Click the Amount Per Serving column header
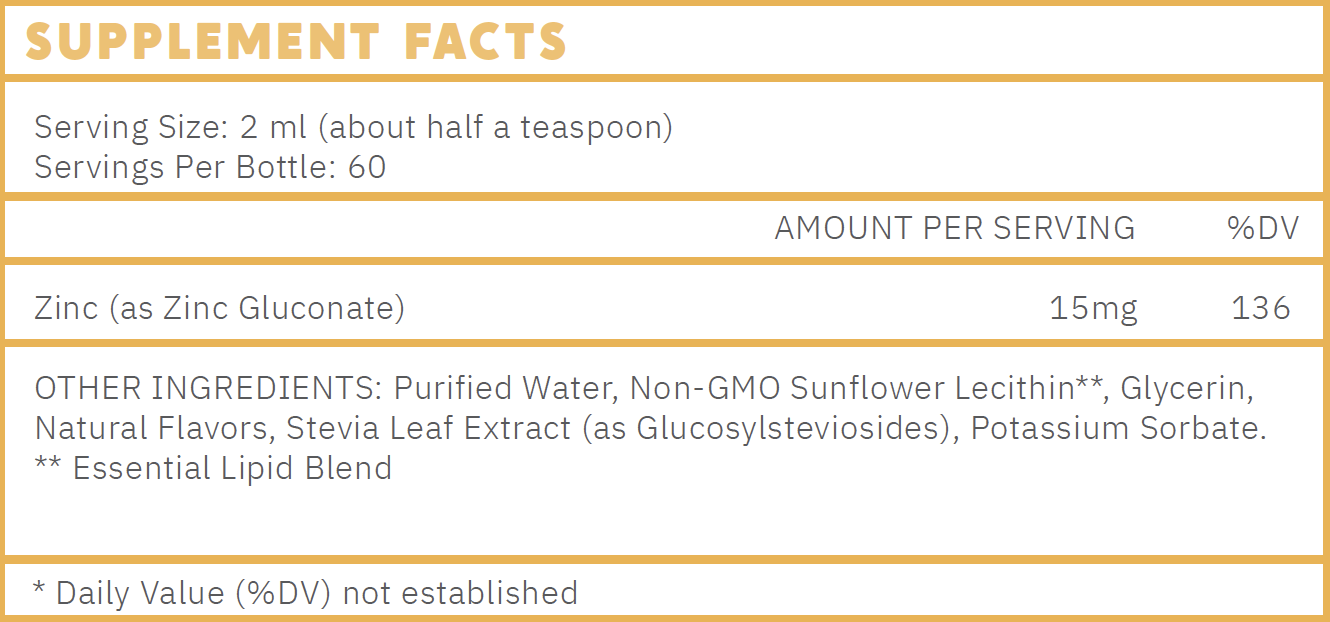Screen dimensions: 1330x622 955,228
